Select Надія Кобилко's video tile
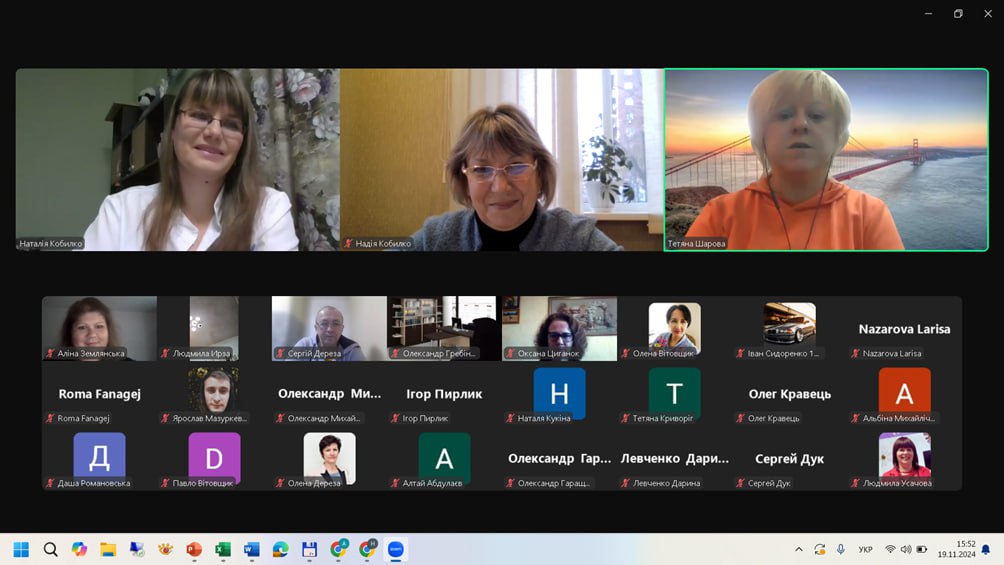 pyautogui.click(x=501, y=160)
